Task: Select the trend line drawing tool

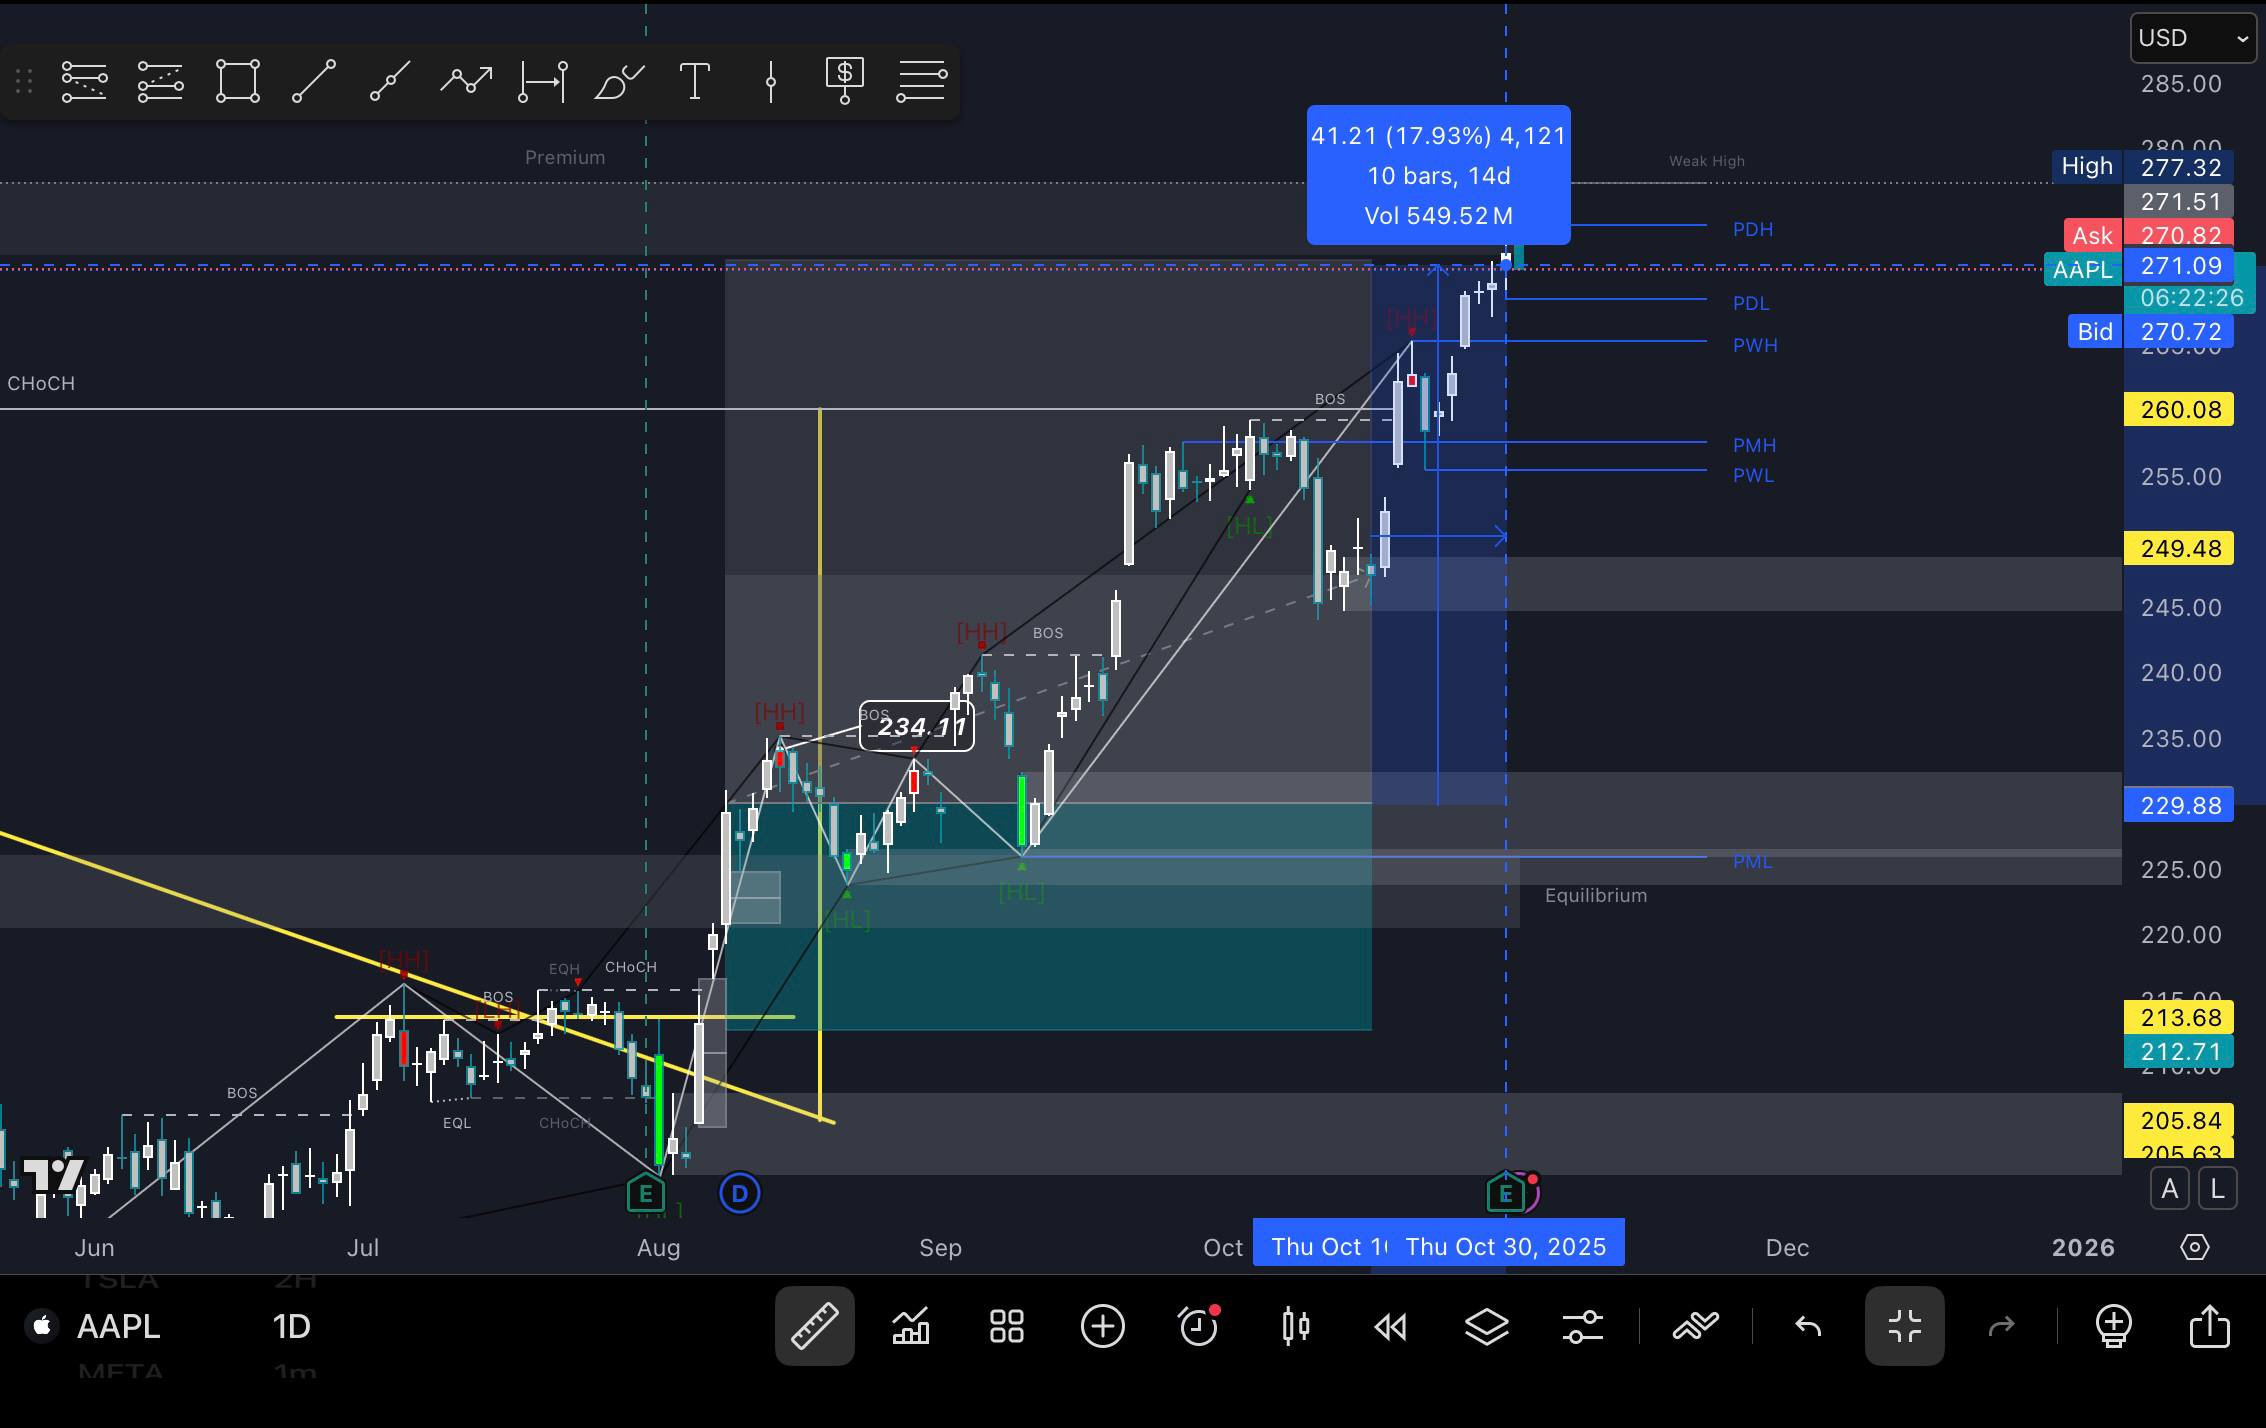Action: pos(313,81)
